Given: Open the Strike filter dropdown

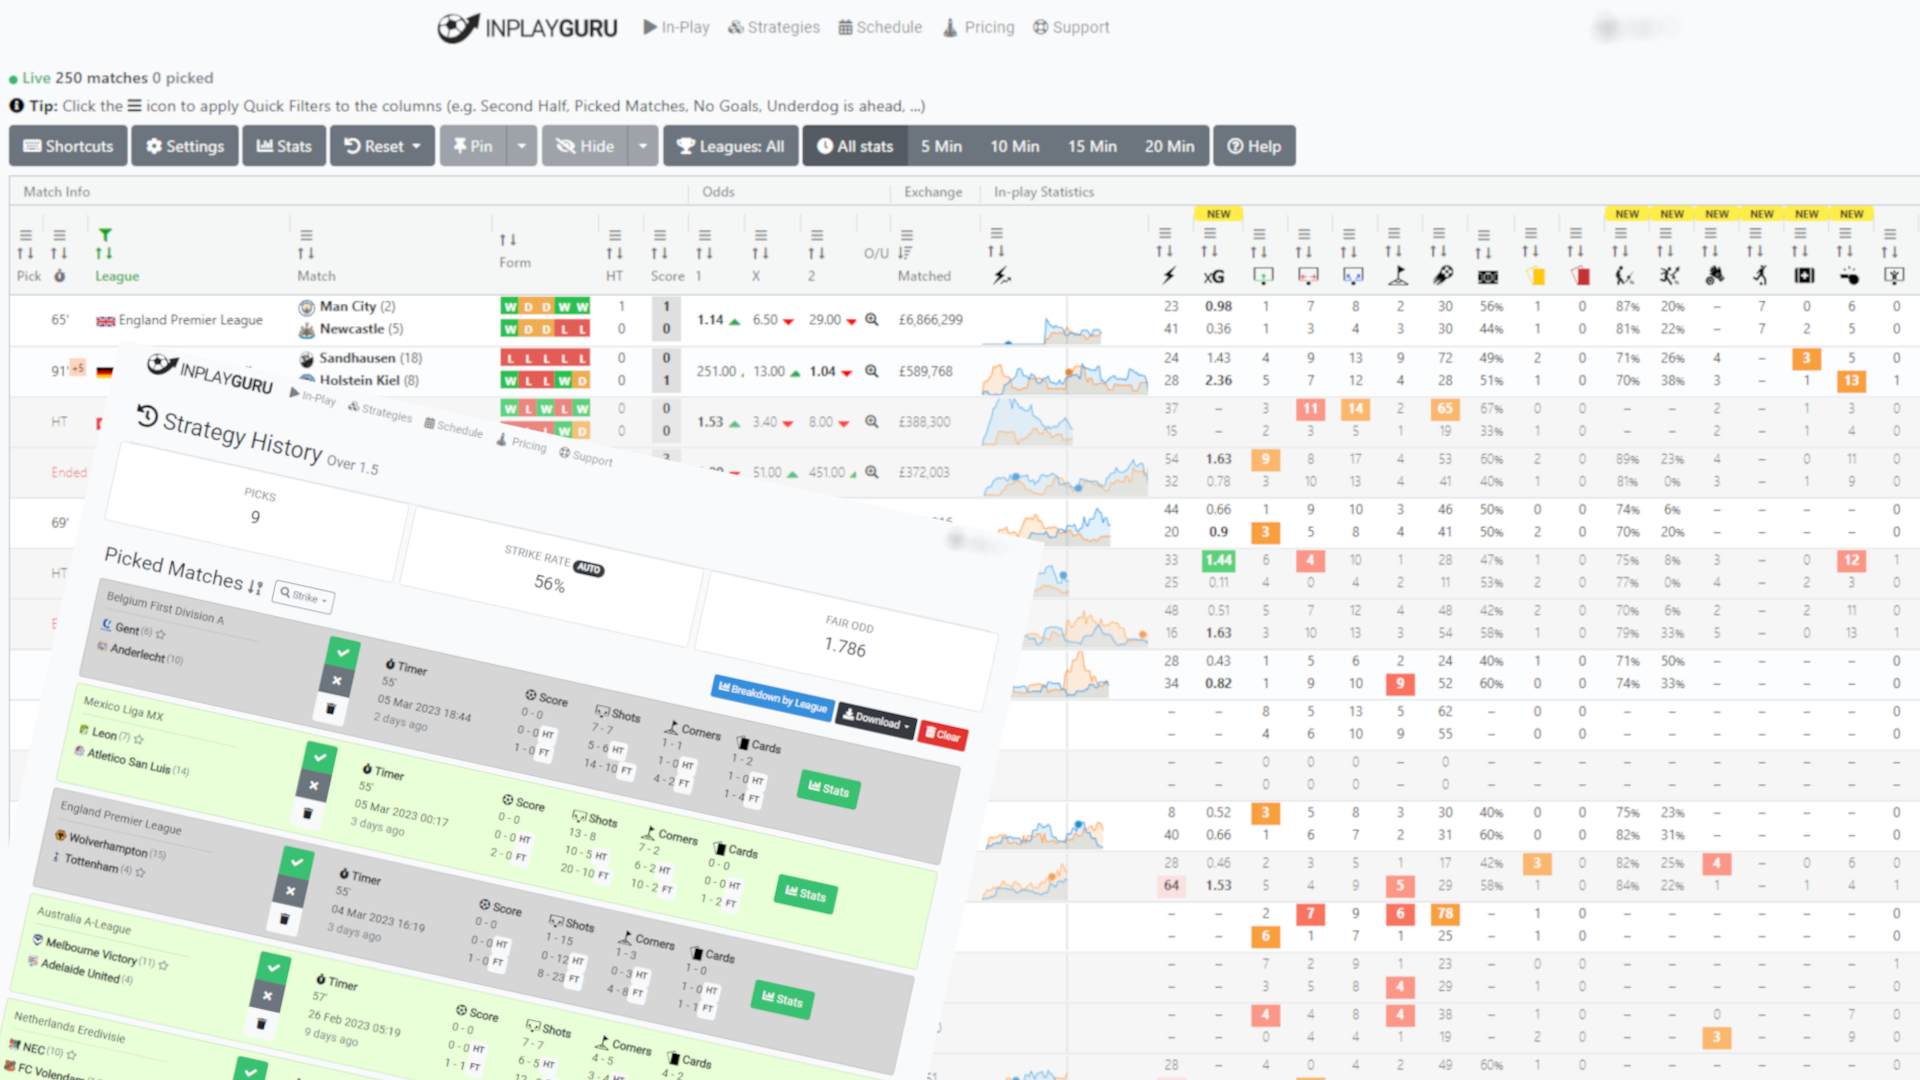Looking at the screenshot, I should click(304, 596).
